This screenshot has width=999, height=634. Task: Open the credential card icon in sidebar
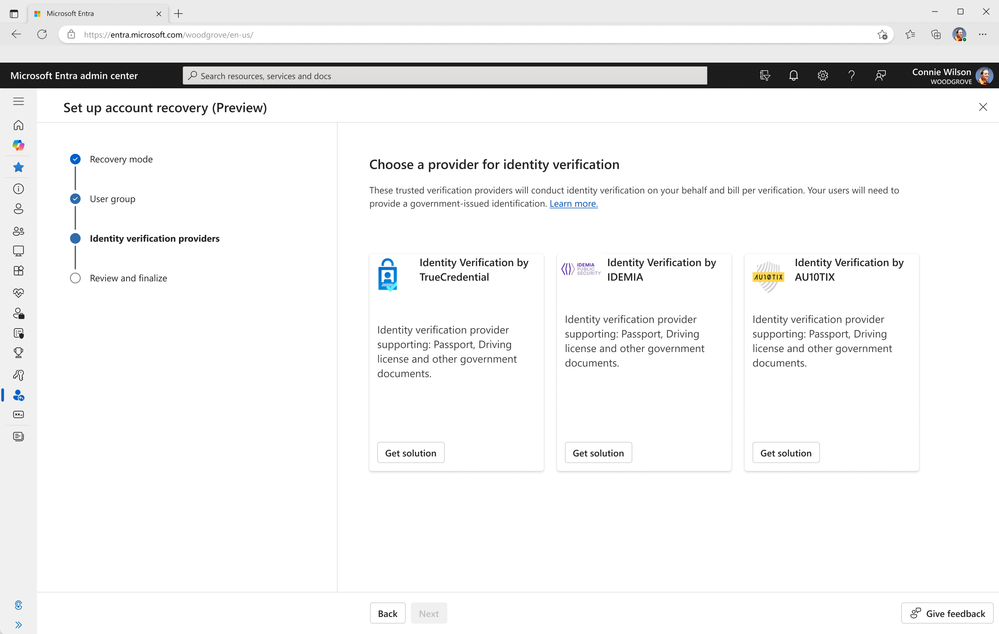pos(18,415)
